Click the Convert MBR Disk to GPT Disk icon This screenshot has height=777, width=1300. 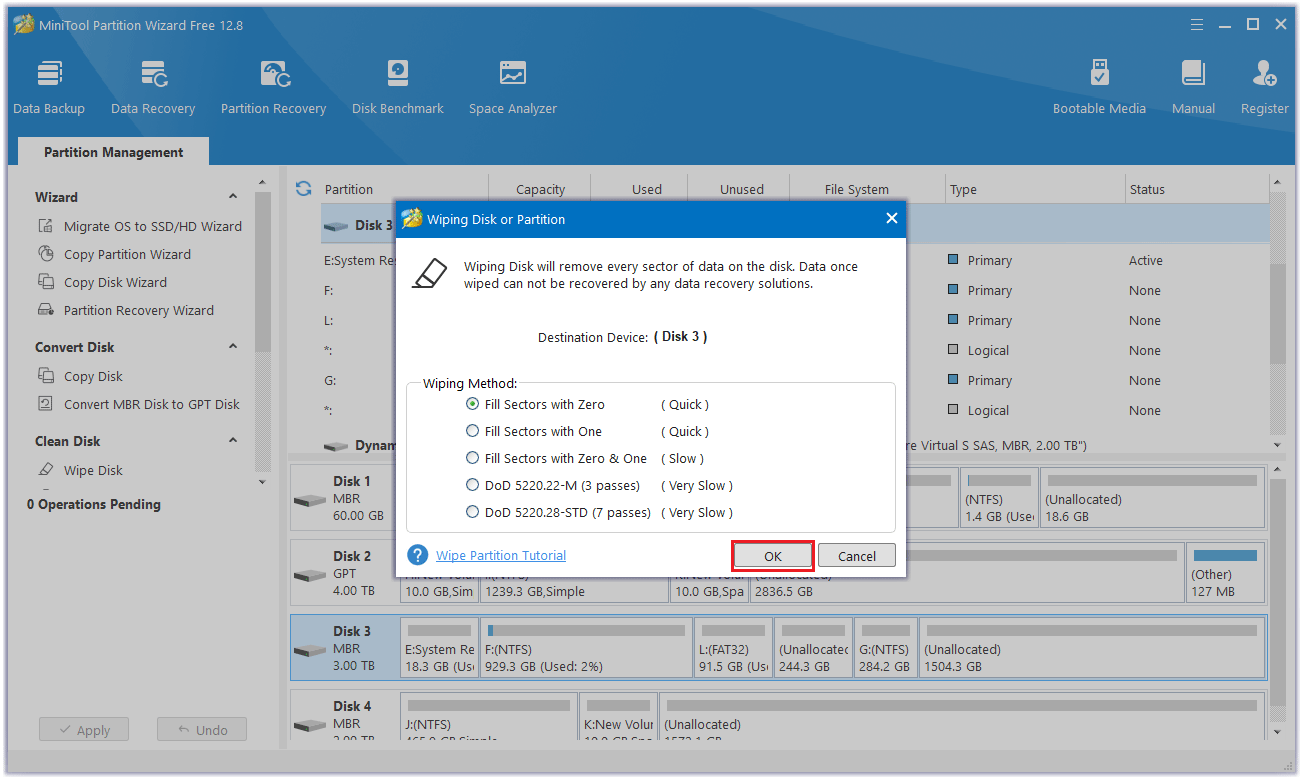[46, 404]
